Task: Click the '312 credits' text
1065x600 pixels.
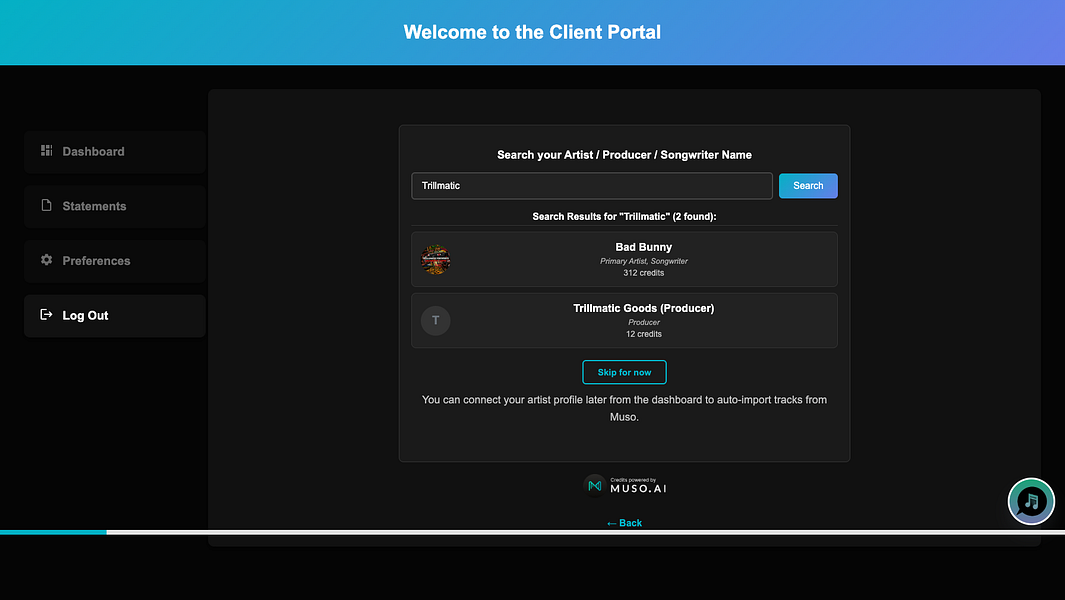Action: [644, 273]
